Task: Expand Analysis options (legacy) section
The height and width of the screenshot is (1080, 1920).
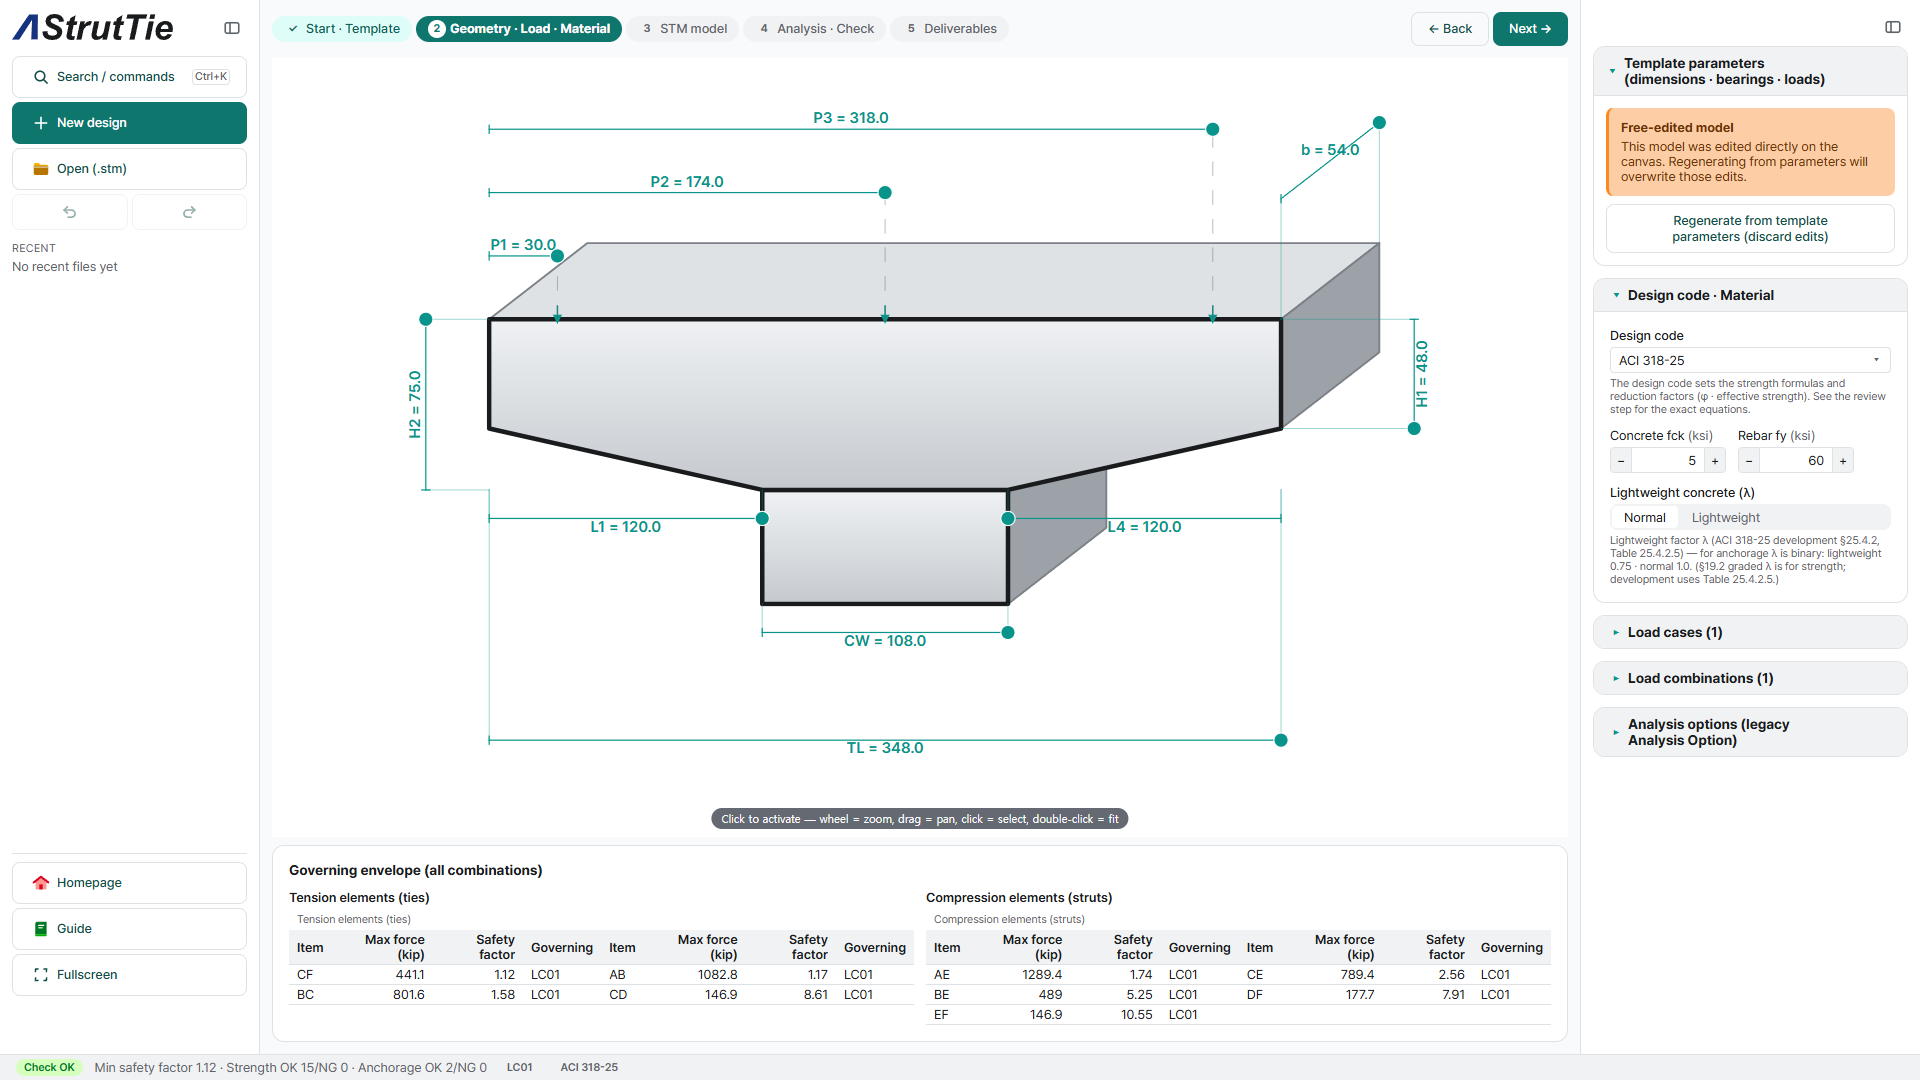Action: click(x=1750, y=732)
